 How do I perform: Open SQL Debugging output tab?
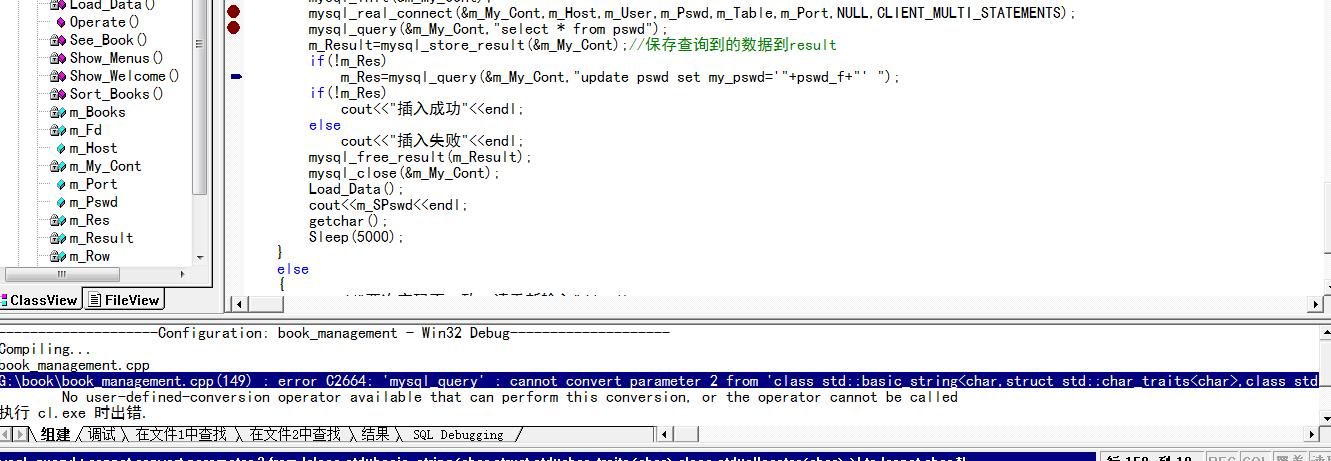[458, 434]
